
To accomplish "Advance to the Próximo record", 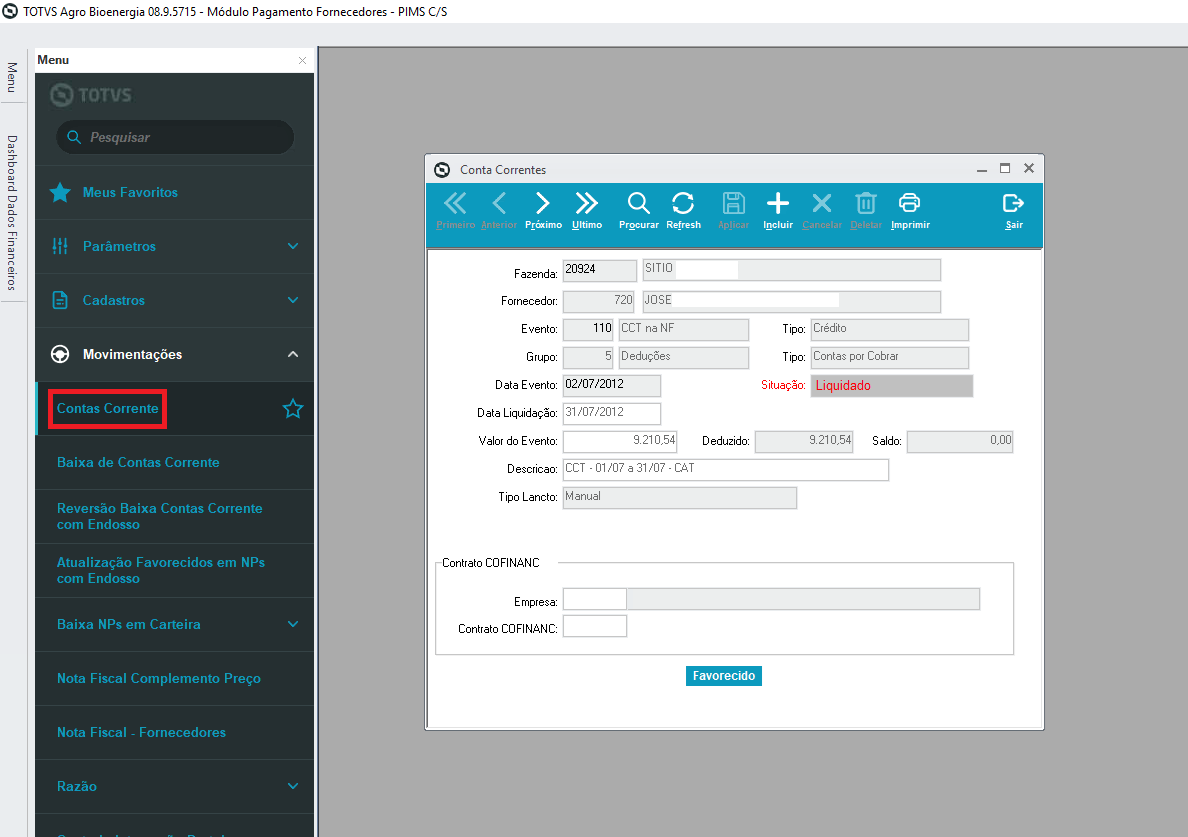I will pos(543,210).
